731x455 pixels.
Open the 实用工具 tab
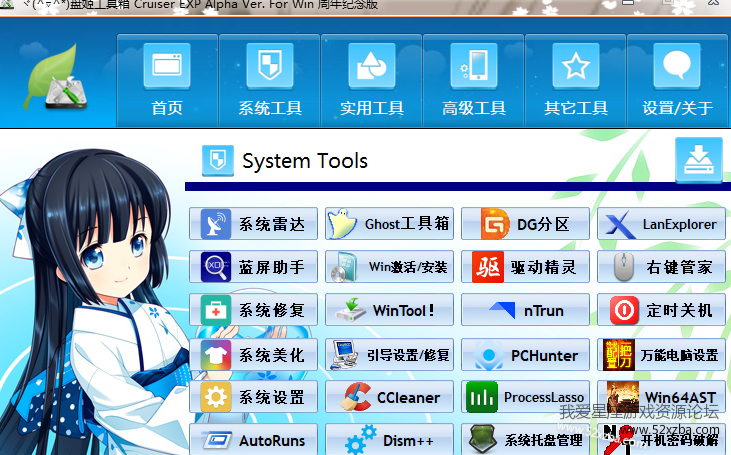point(371,80)
